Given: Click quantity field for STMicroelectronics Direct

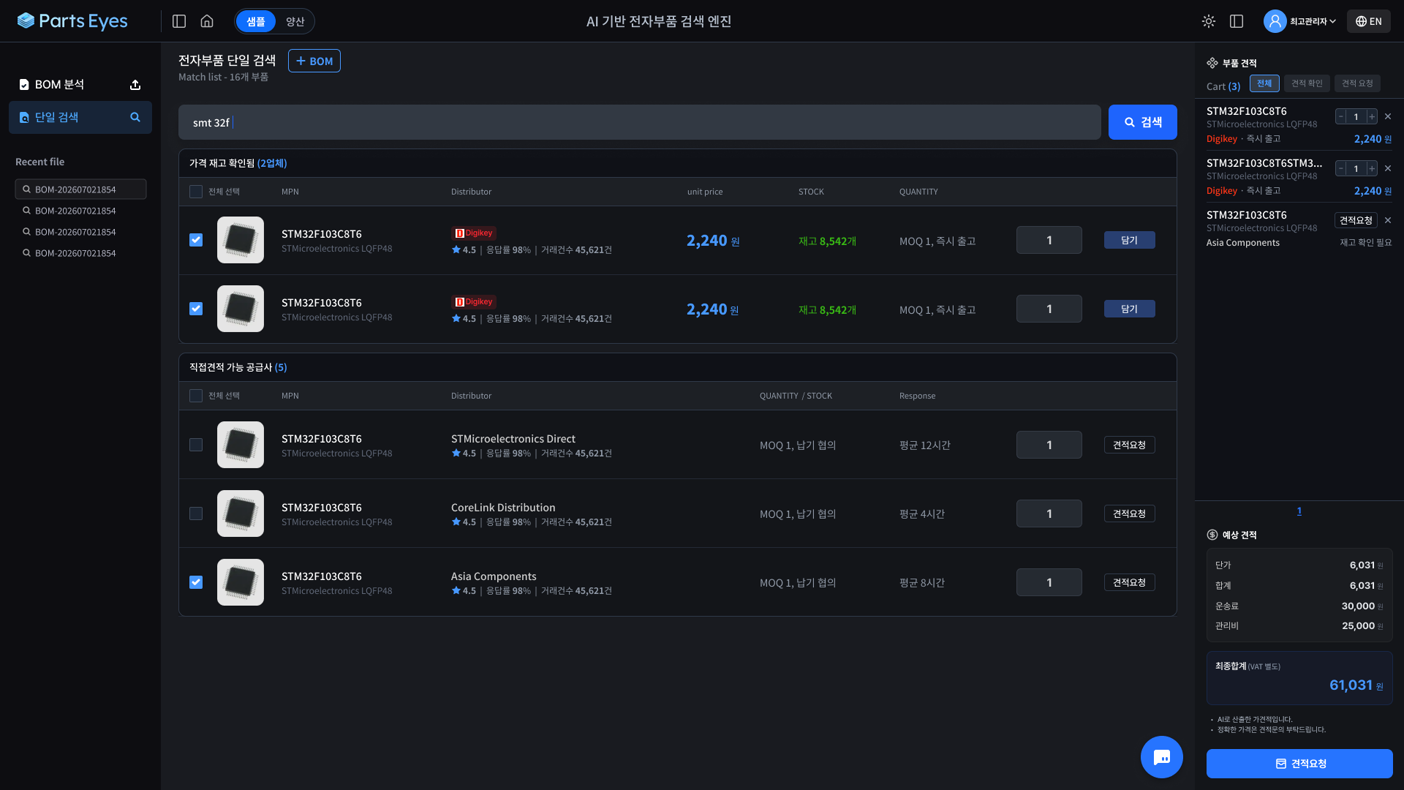Looking at the screenshot, I should click(1049, 445).
